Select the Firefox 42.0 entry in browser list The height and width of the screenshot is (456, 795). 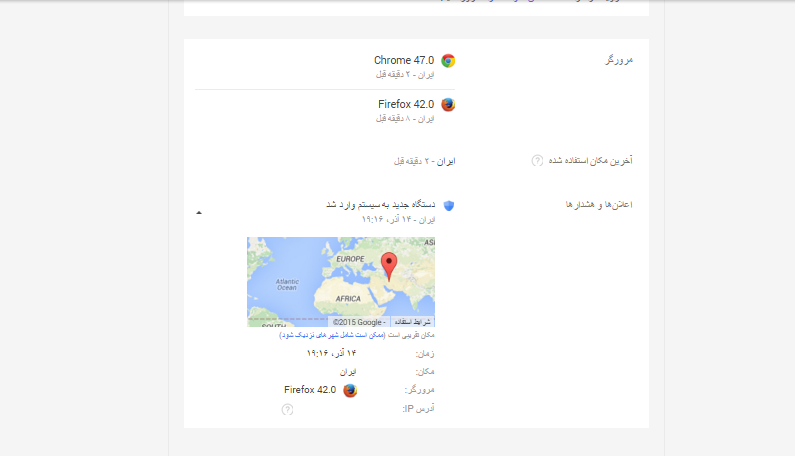[406, 104]
